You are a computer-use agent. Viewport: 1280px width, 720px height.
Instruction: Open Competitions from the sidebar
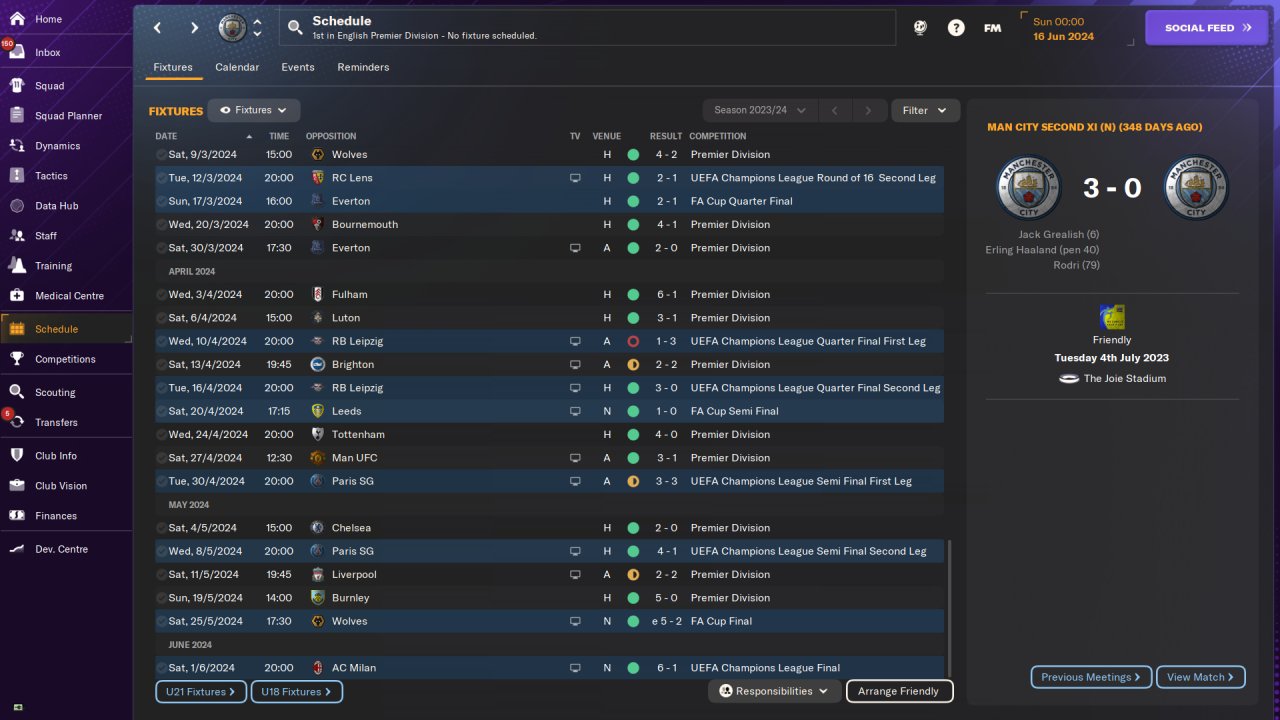[x=65, y=359]
